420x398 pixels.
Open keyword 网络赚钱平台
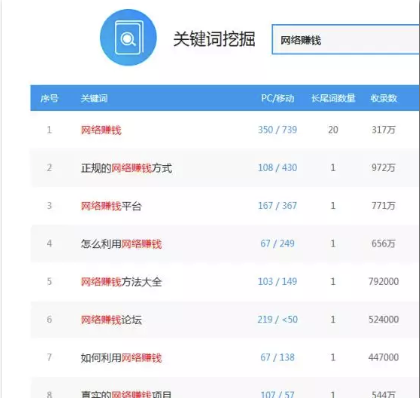tap(111, 206)
